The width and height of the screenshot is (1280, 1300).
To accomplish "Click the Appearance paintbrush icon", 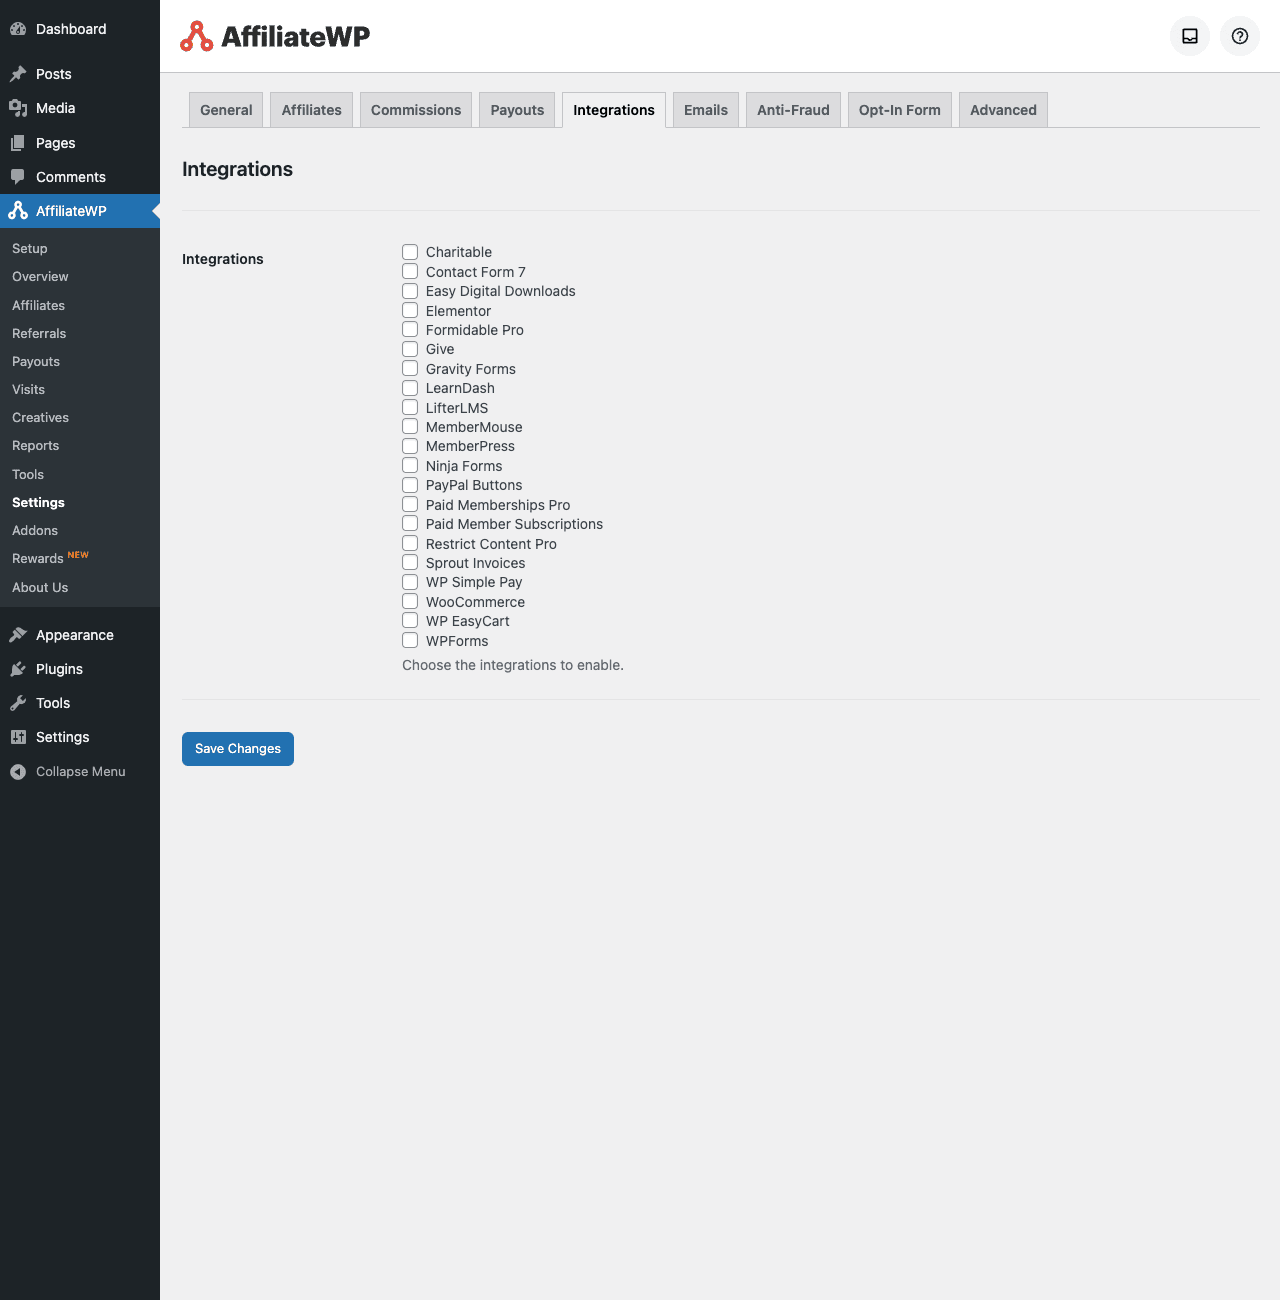I will tap(18, 635).
